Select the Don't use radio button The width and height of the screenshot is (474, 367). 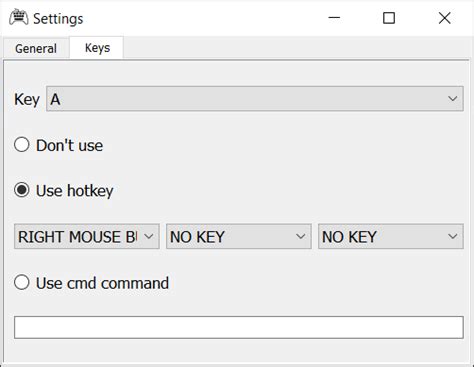tap(22, 145)
